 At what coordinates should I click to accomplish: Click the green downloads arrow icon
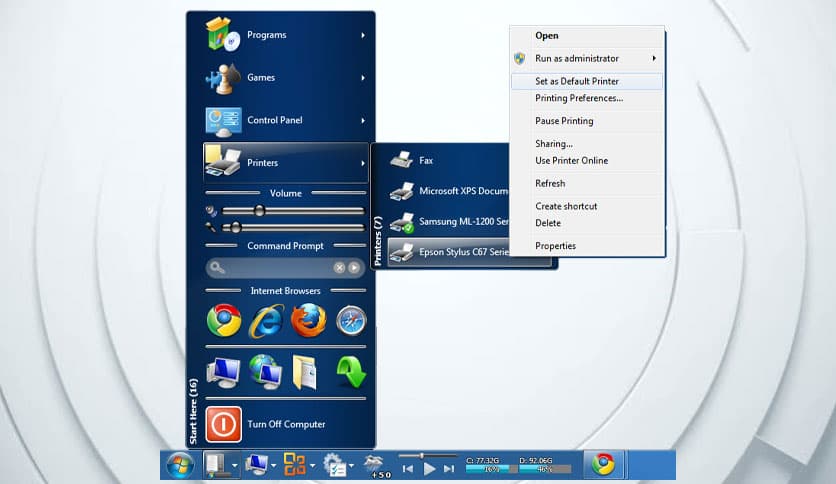pyautogui.click(x=351, y=372)
